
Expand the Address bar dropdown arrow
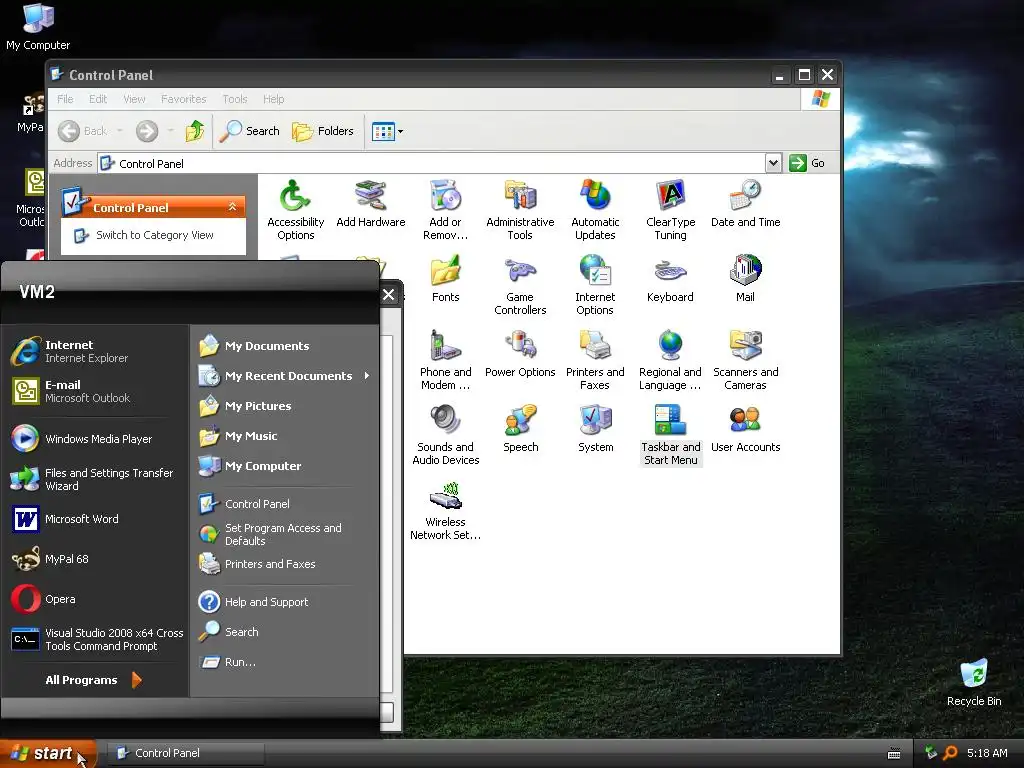point(773,163)
